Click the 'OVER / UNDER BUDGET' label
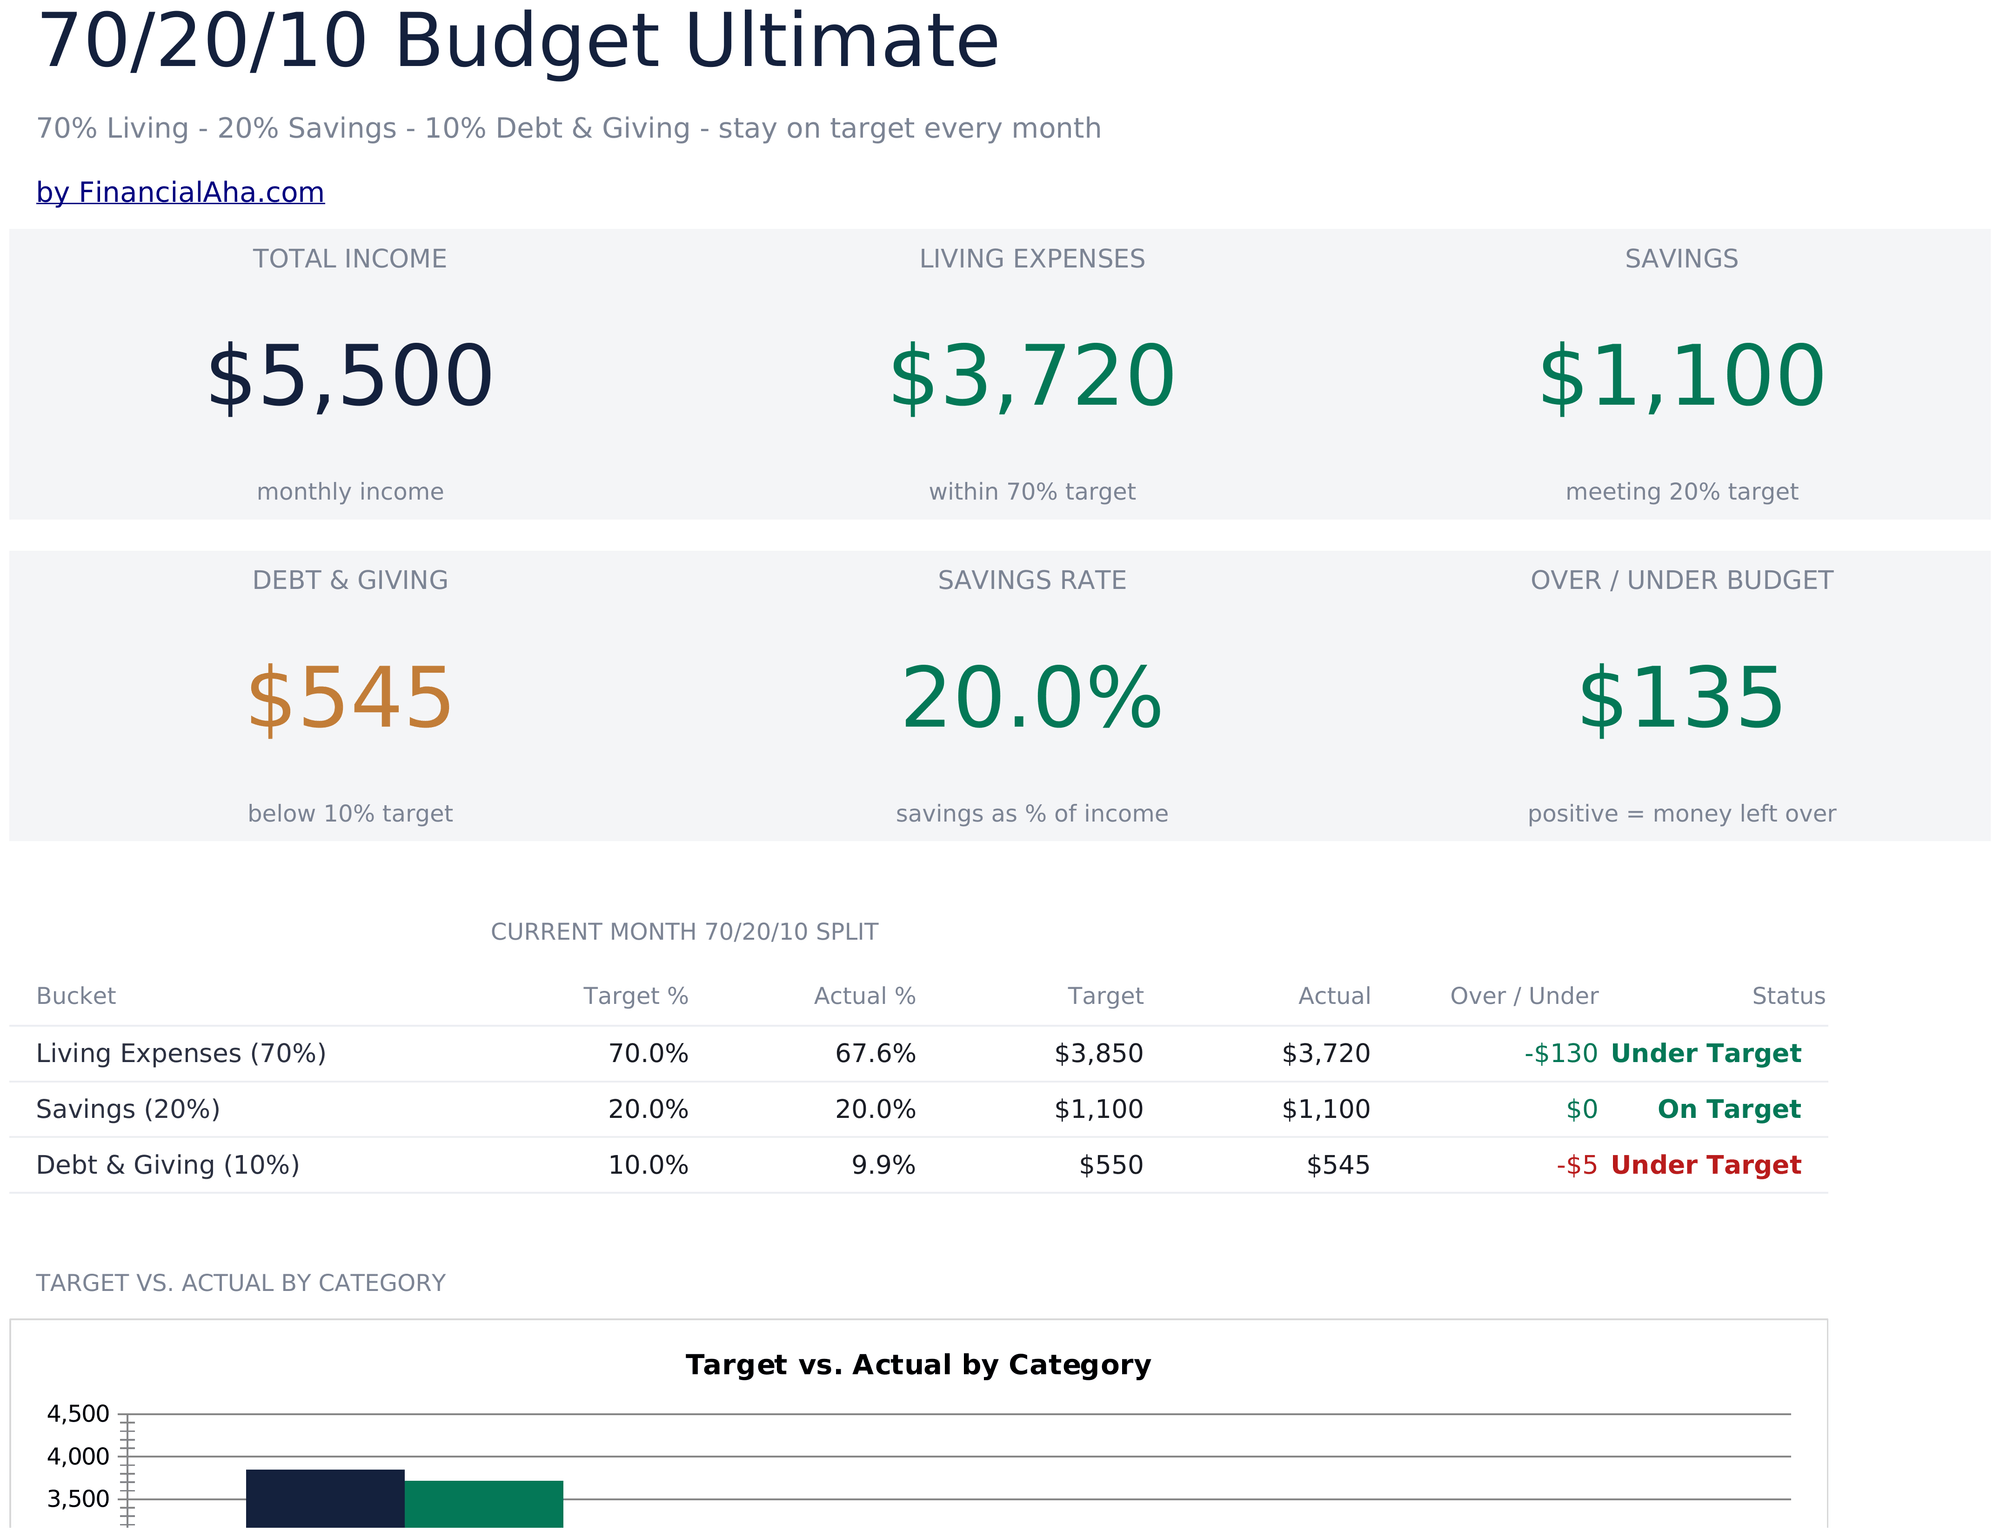2000x1537 pixels. click(x=1681, y=581)
